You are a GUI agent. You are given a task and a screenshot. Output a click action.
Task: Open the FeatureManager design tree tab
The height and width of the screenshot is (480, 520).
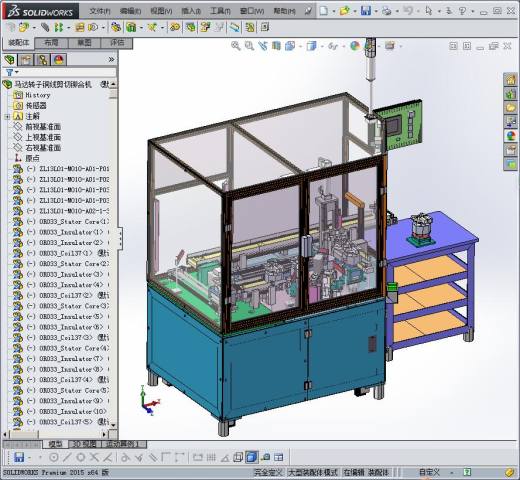click(10, 60)
